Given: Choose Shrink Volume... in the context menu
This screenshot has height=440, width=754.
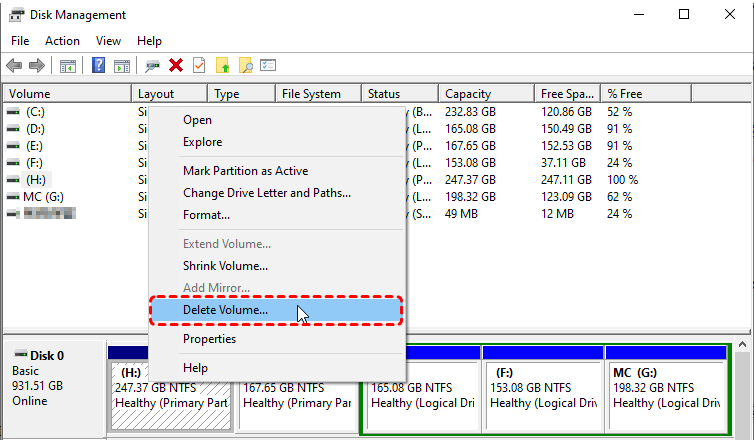Looking at the screenshot, I should (225, 266).
